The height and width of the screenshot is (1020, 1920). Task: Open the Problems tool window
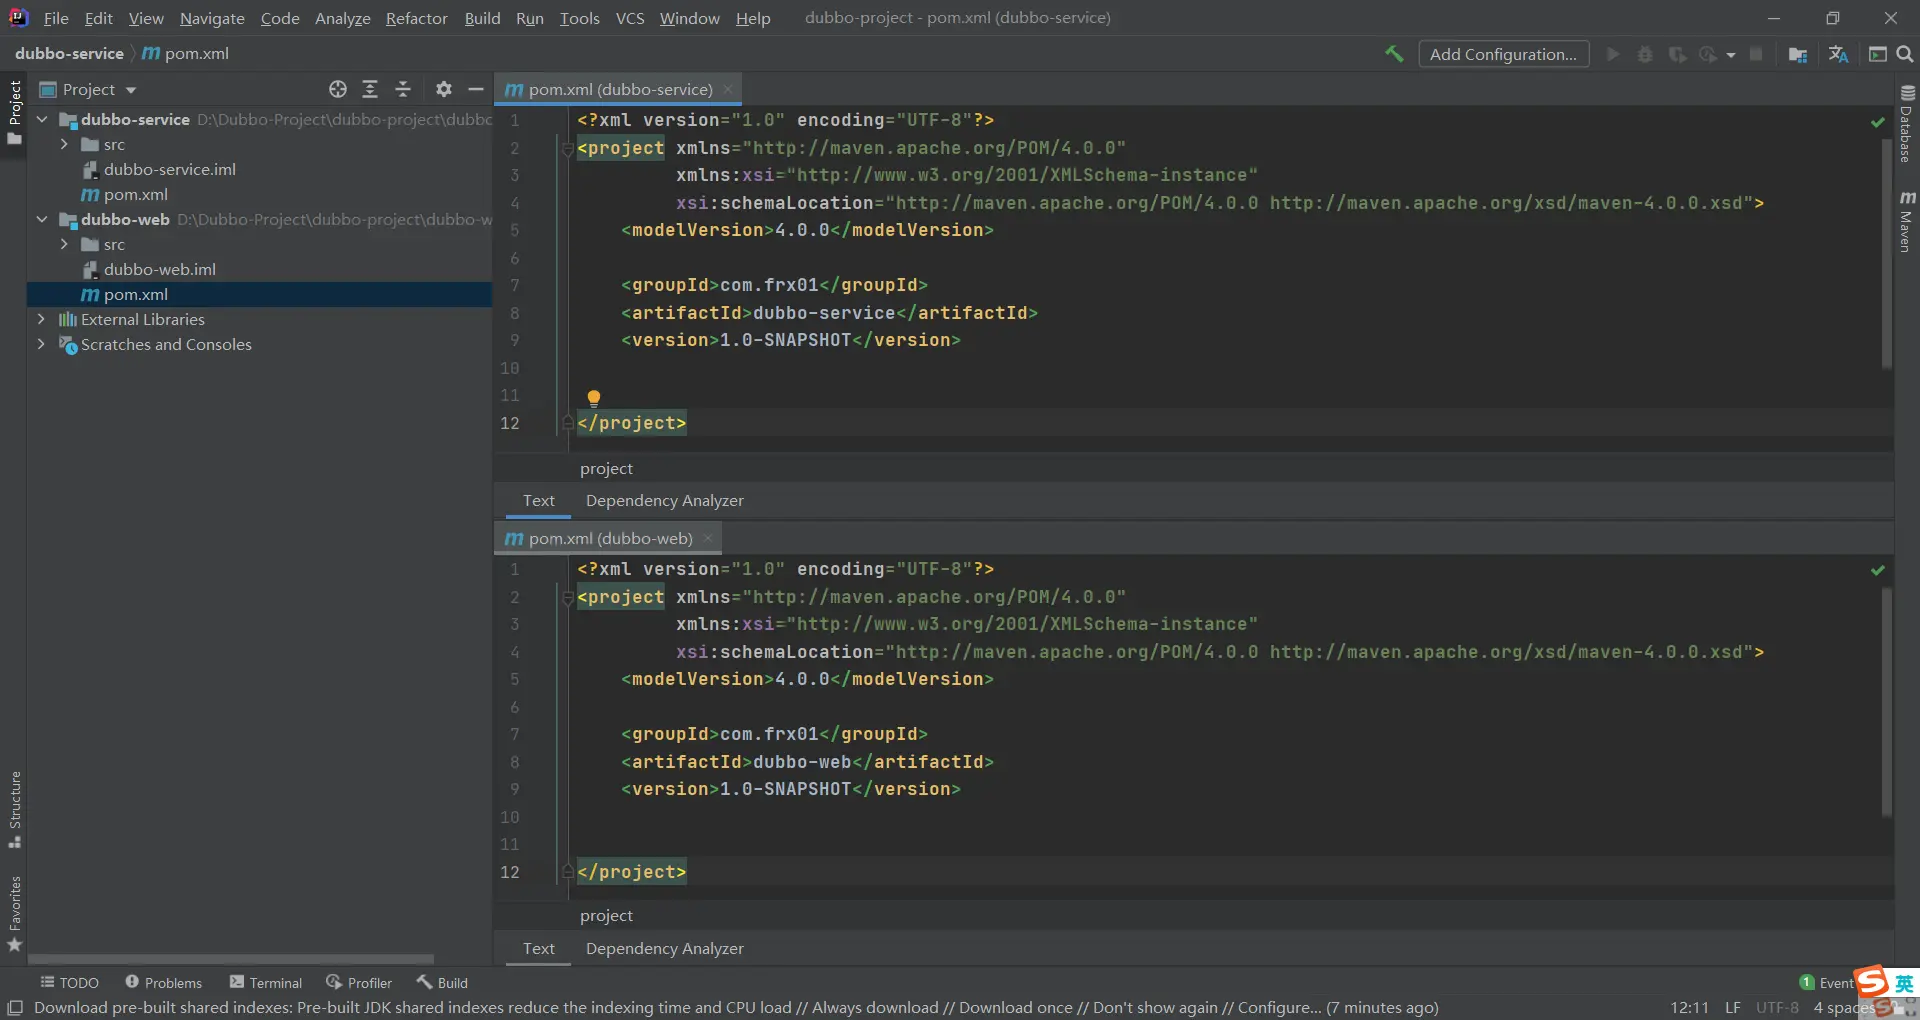coord(163,983)
